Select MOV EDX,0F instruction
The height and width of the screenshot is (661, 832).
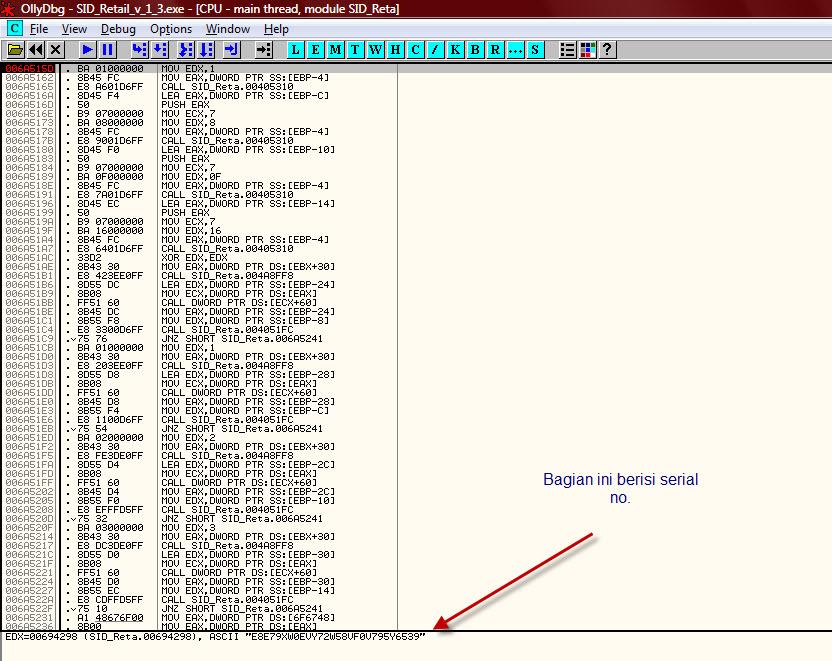click(191, 177)
